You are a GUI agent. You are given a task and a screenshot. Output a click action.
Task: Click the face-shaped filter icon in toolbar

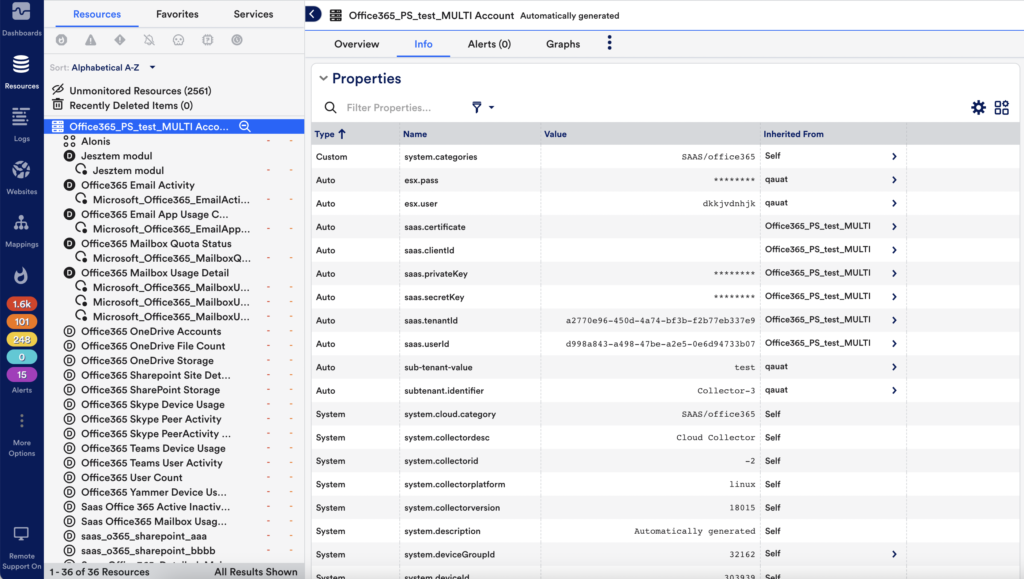click(x=178, y=40)
